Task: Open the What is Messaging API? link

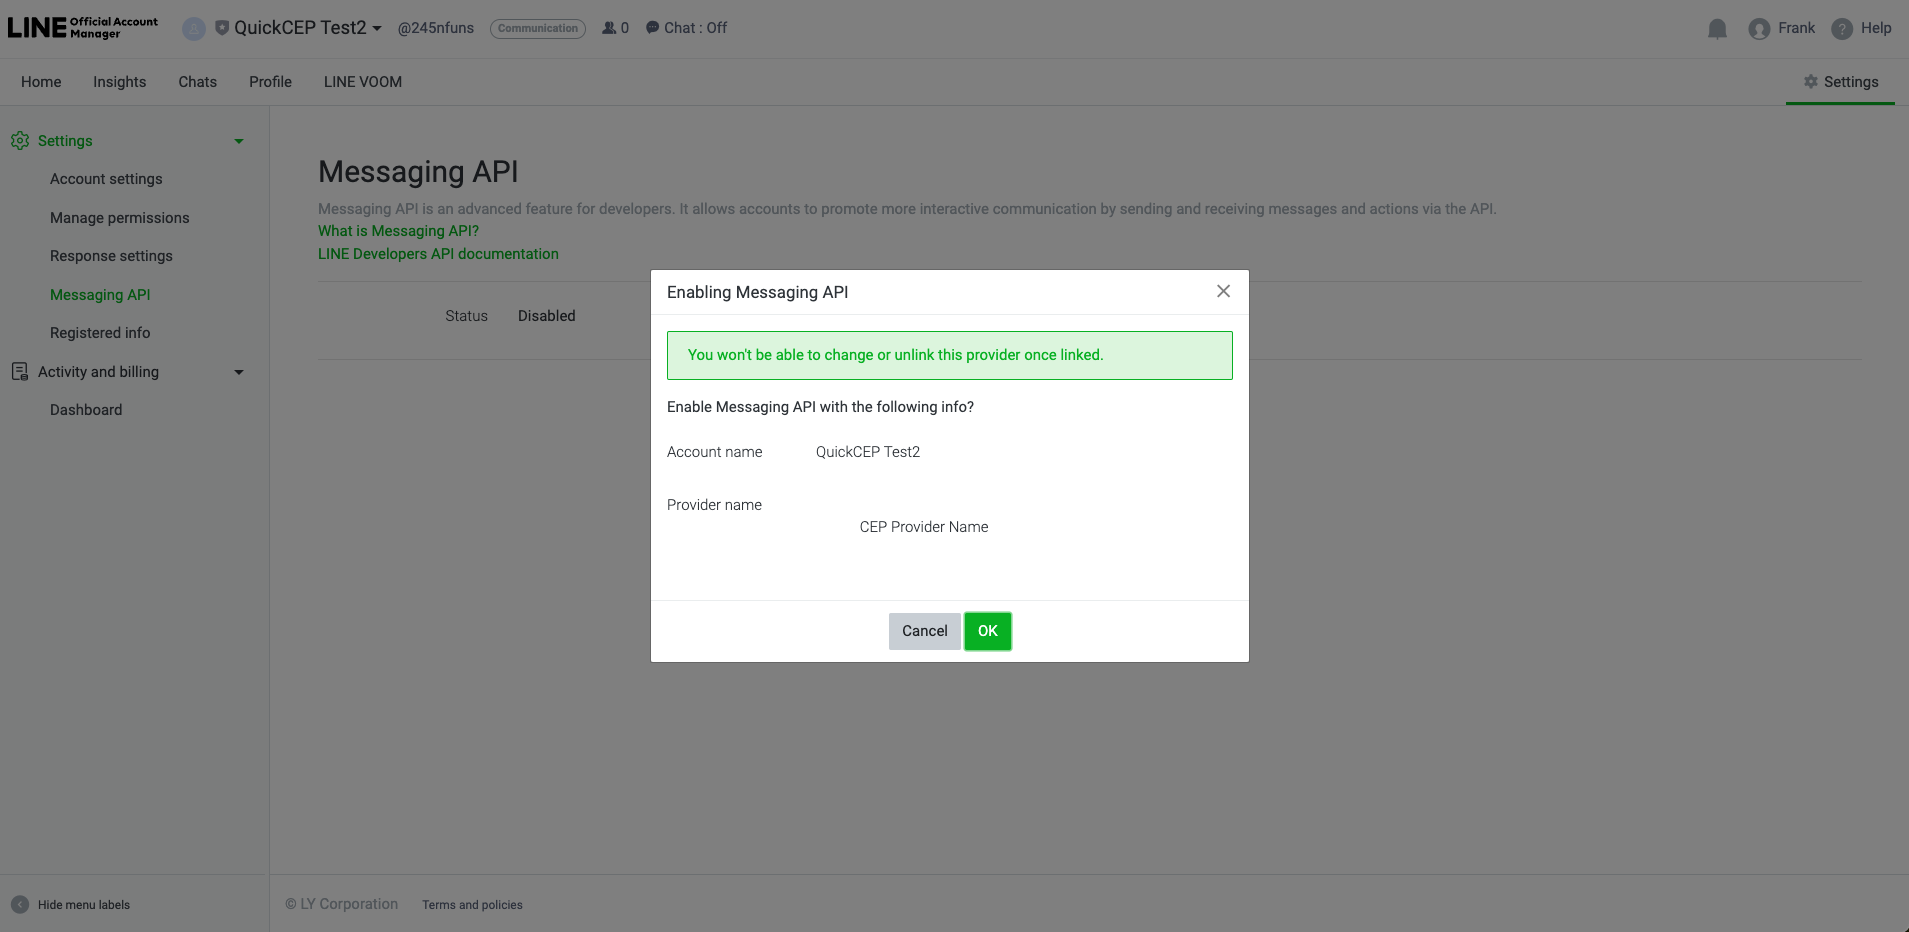Action: [398, 231]
